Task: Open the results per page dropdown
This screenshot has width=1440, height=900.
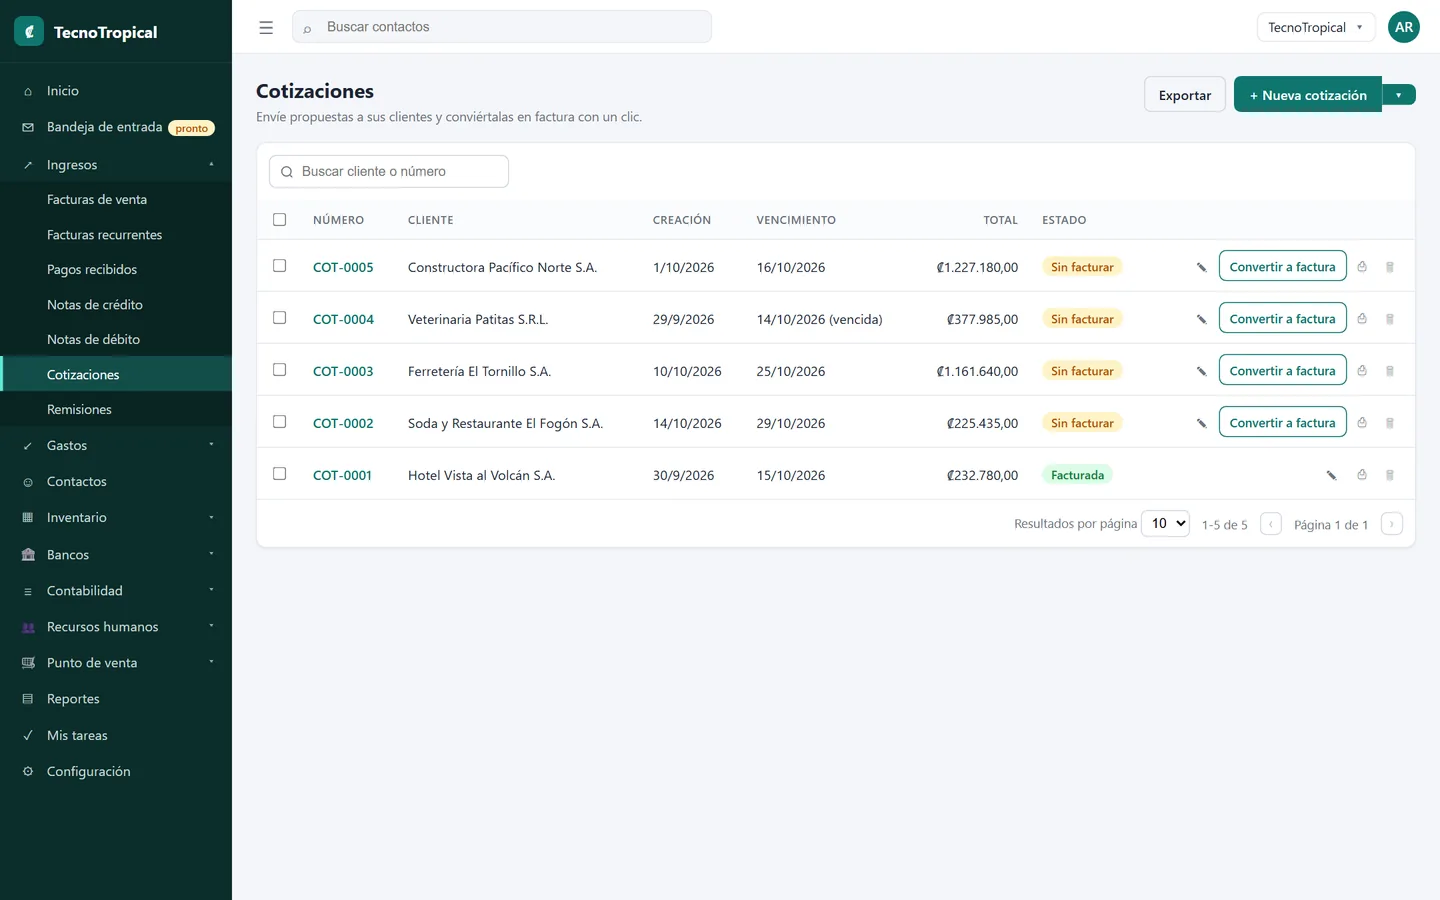Action: (x=1165, y=523)
